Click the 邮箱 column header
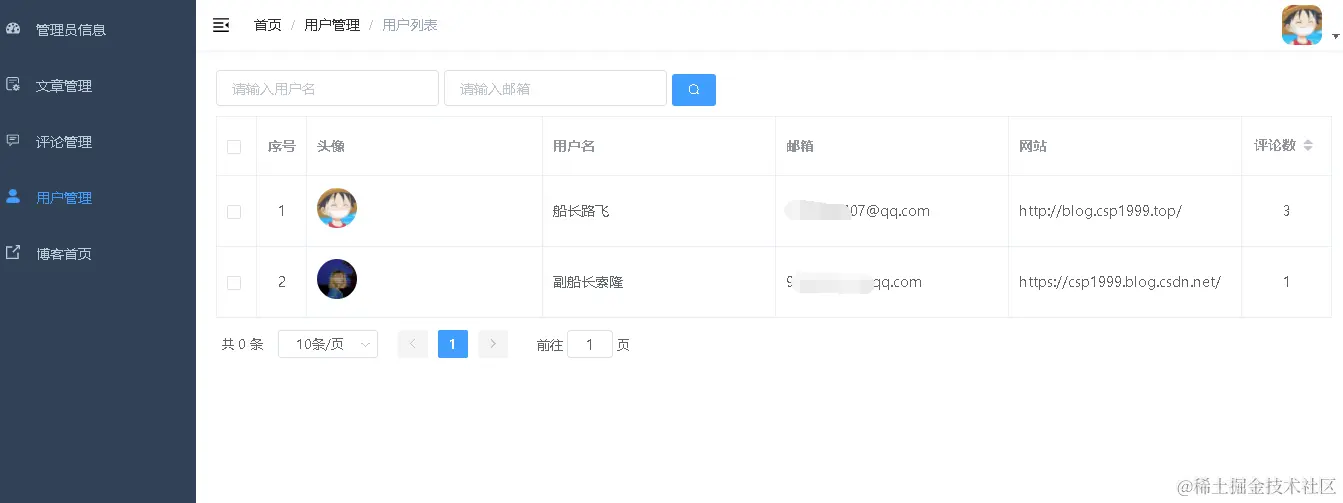The height and width of the screenshot is (503, 1343). [x=800, y=146]
